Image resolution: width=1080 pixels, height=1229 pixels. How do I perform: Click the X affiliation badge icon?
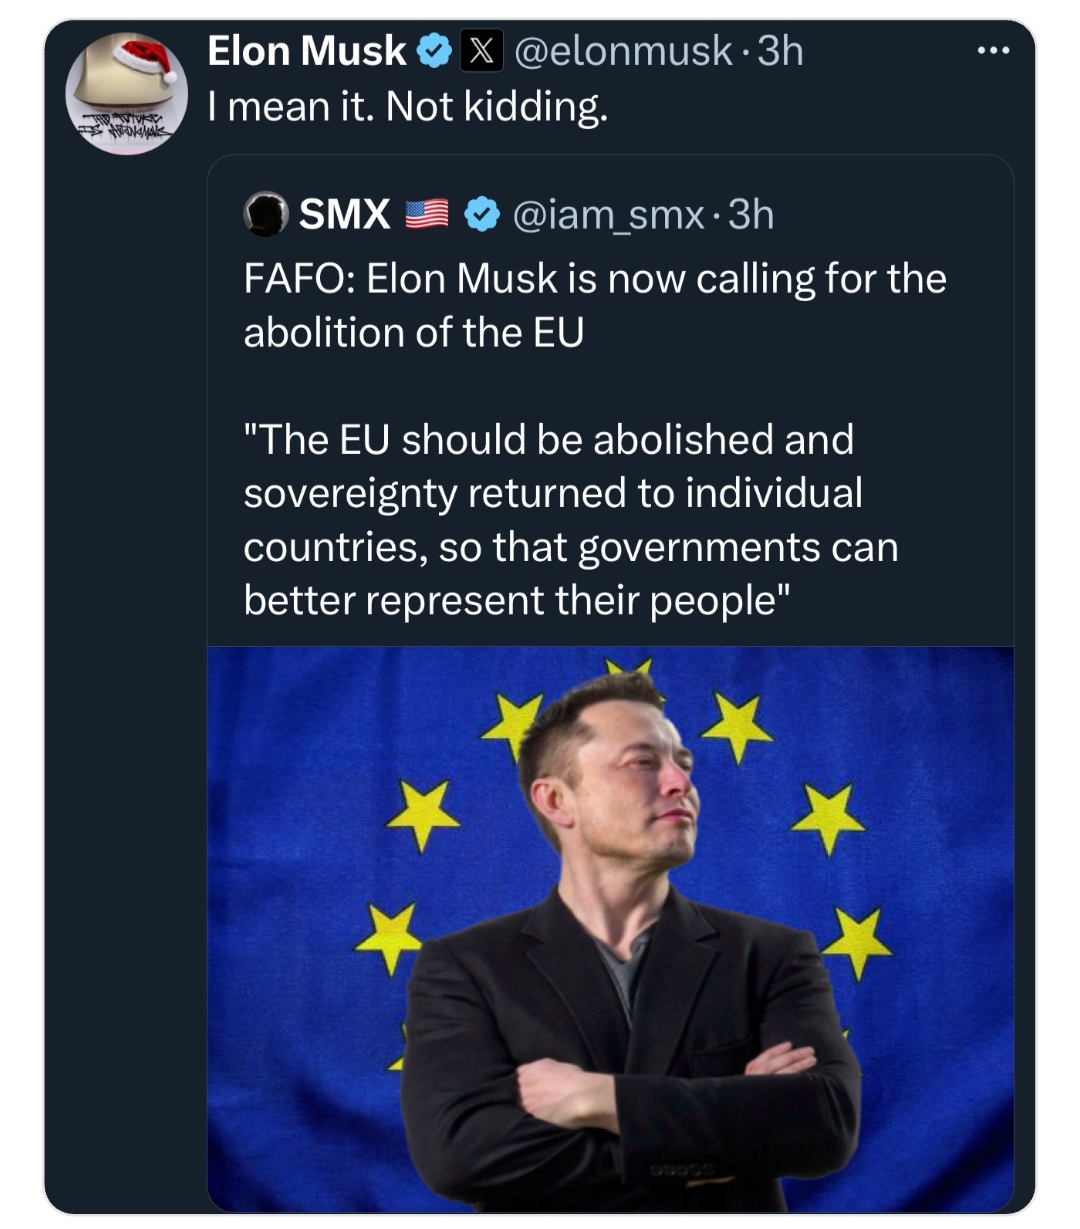(x=481, y=51)
